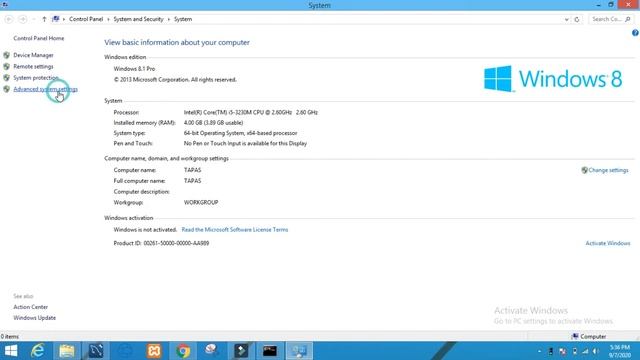
Task: Go up one level with the Up arrow
Action: (x=44, y=19)
